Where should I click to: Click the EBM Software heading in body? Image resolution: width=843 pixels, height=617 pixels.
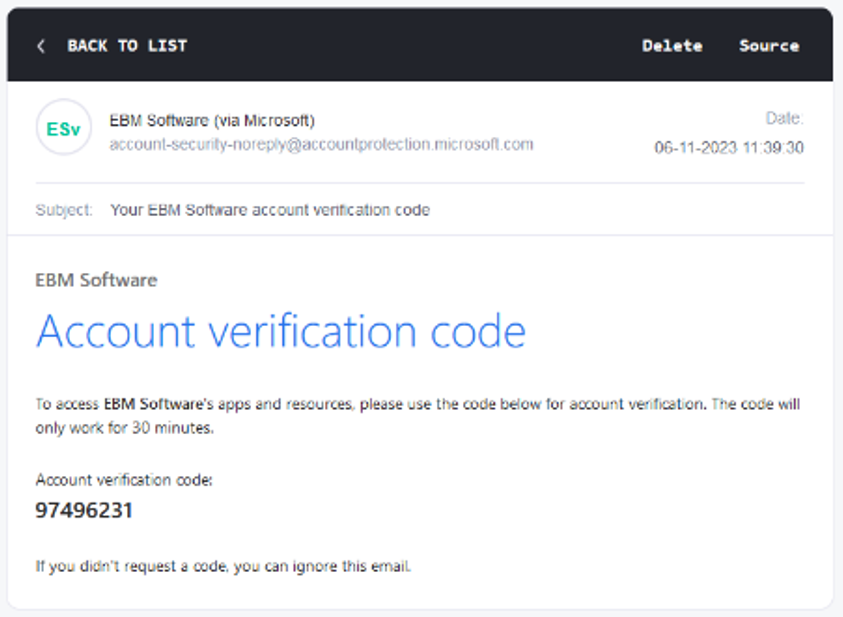[x=96, y=280]
